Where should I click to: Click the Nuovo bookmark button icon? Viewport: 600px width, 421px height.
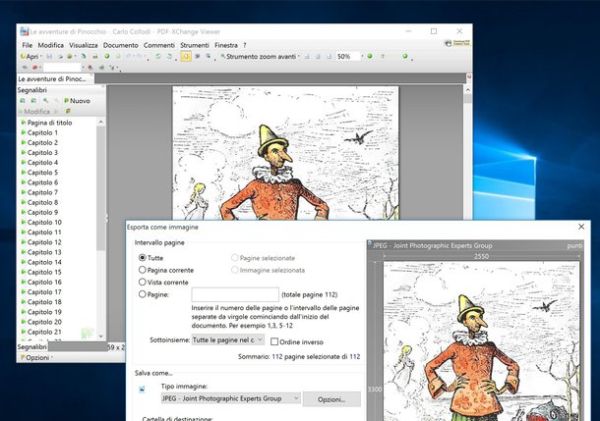pos(68,101)
